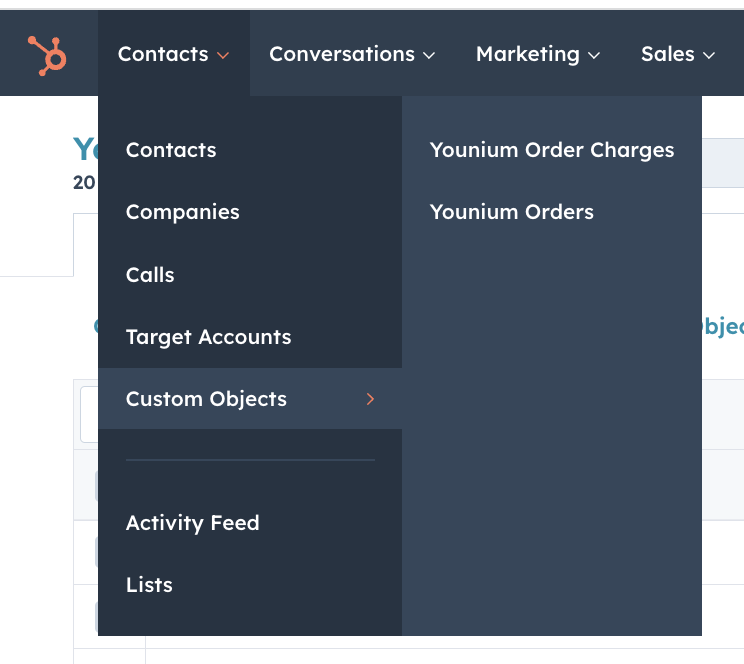Click the HubSpot sprocket logo

[47, 56]
